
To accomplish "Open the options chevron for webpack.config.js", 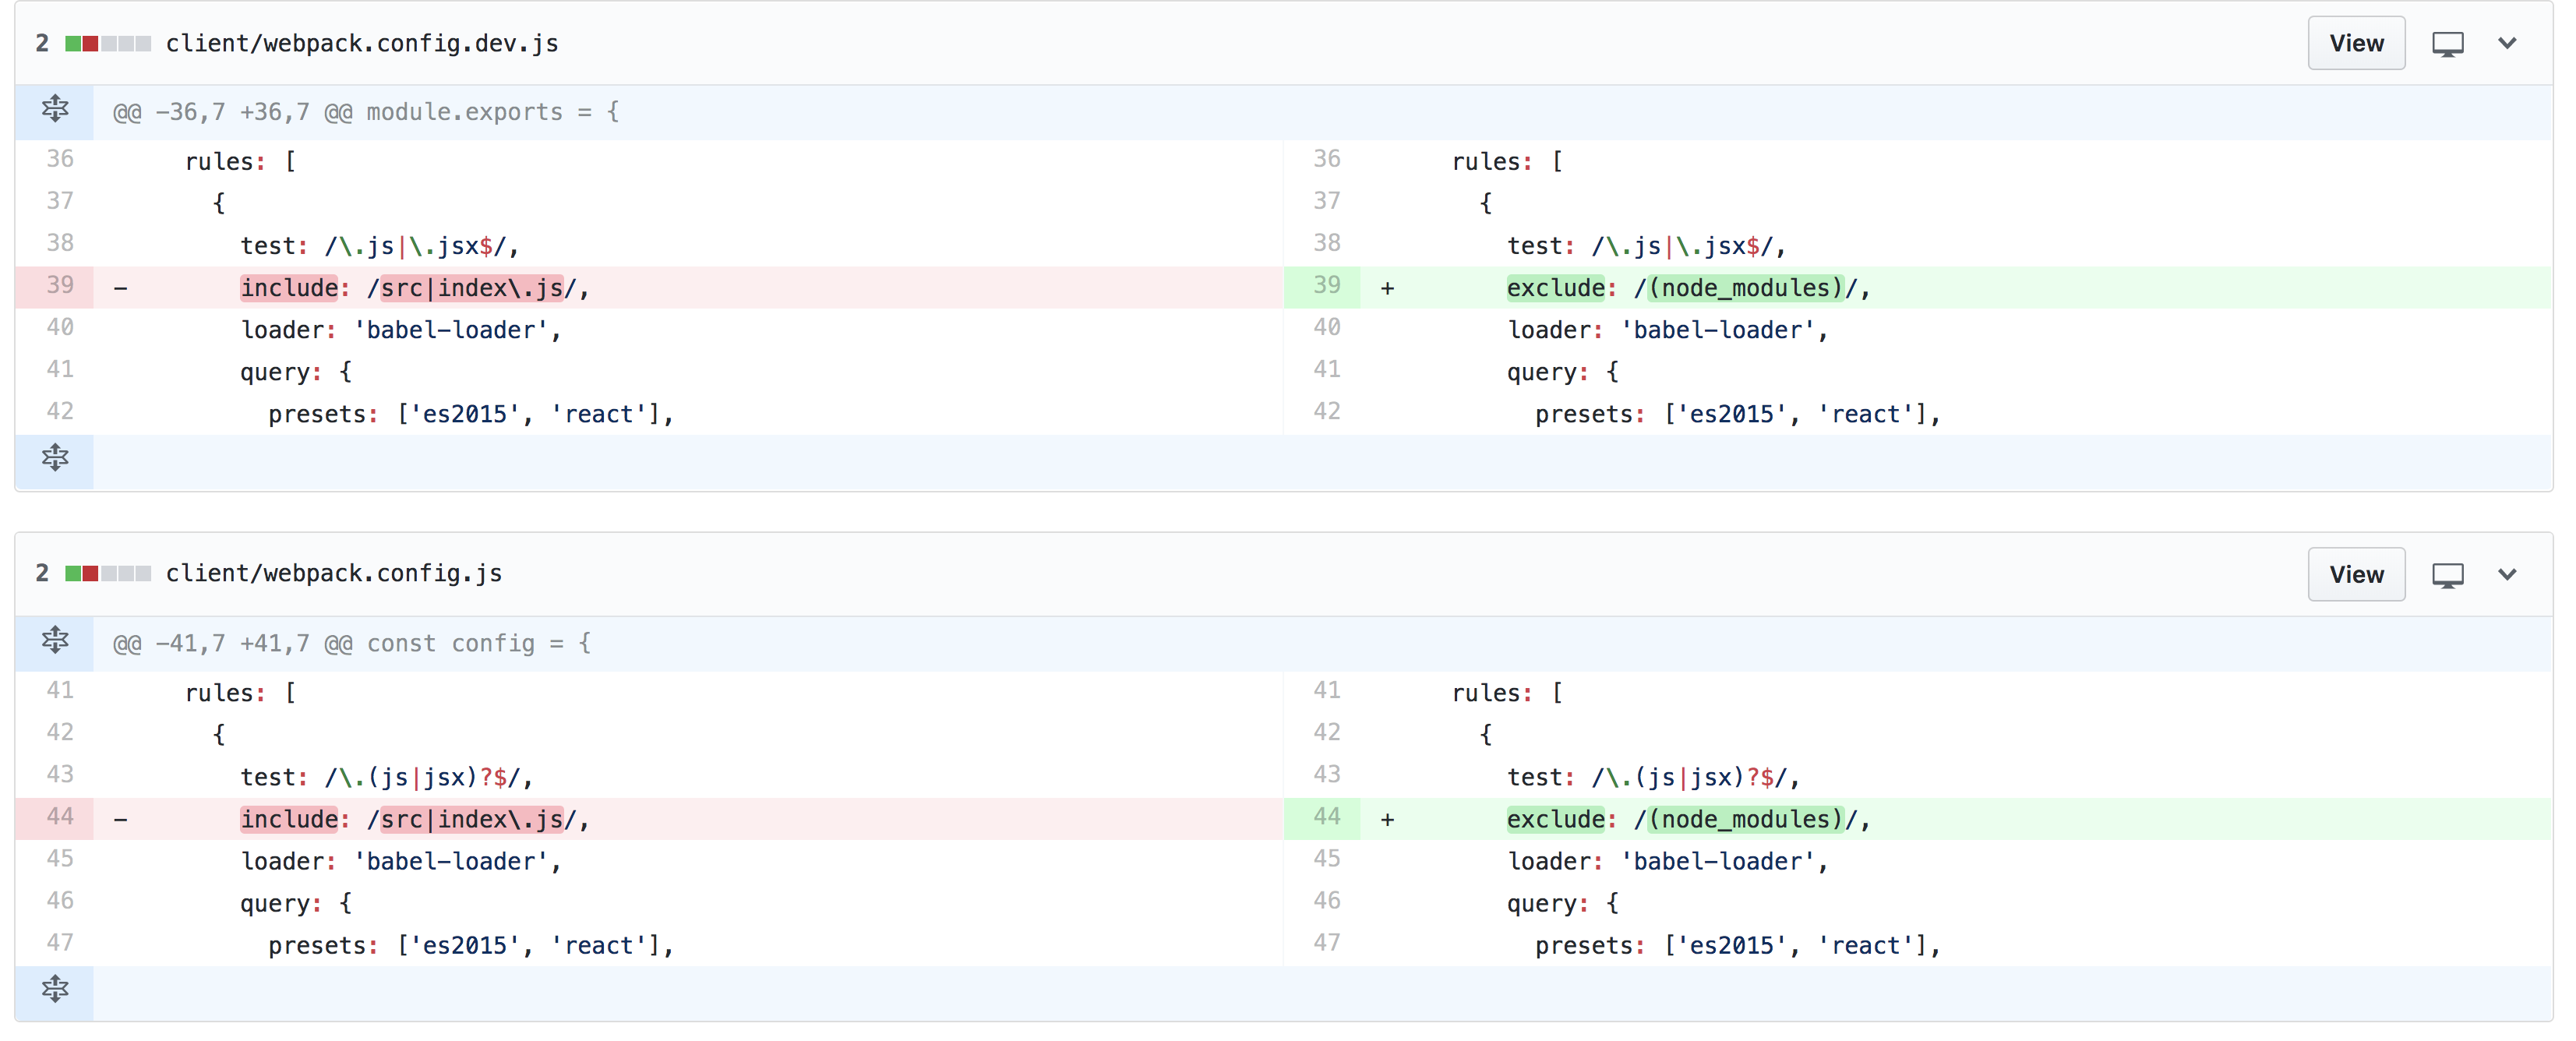I will [x=2508, y=574].
